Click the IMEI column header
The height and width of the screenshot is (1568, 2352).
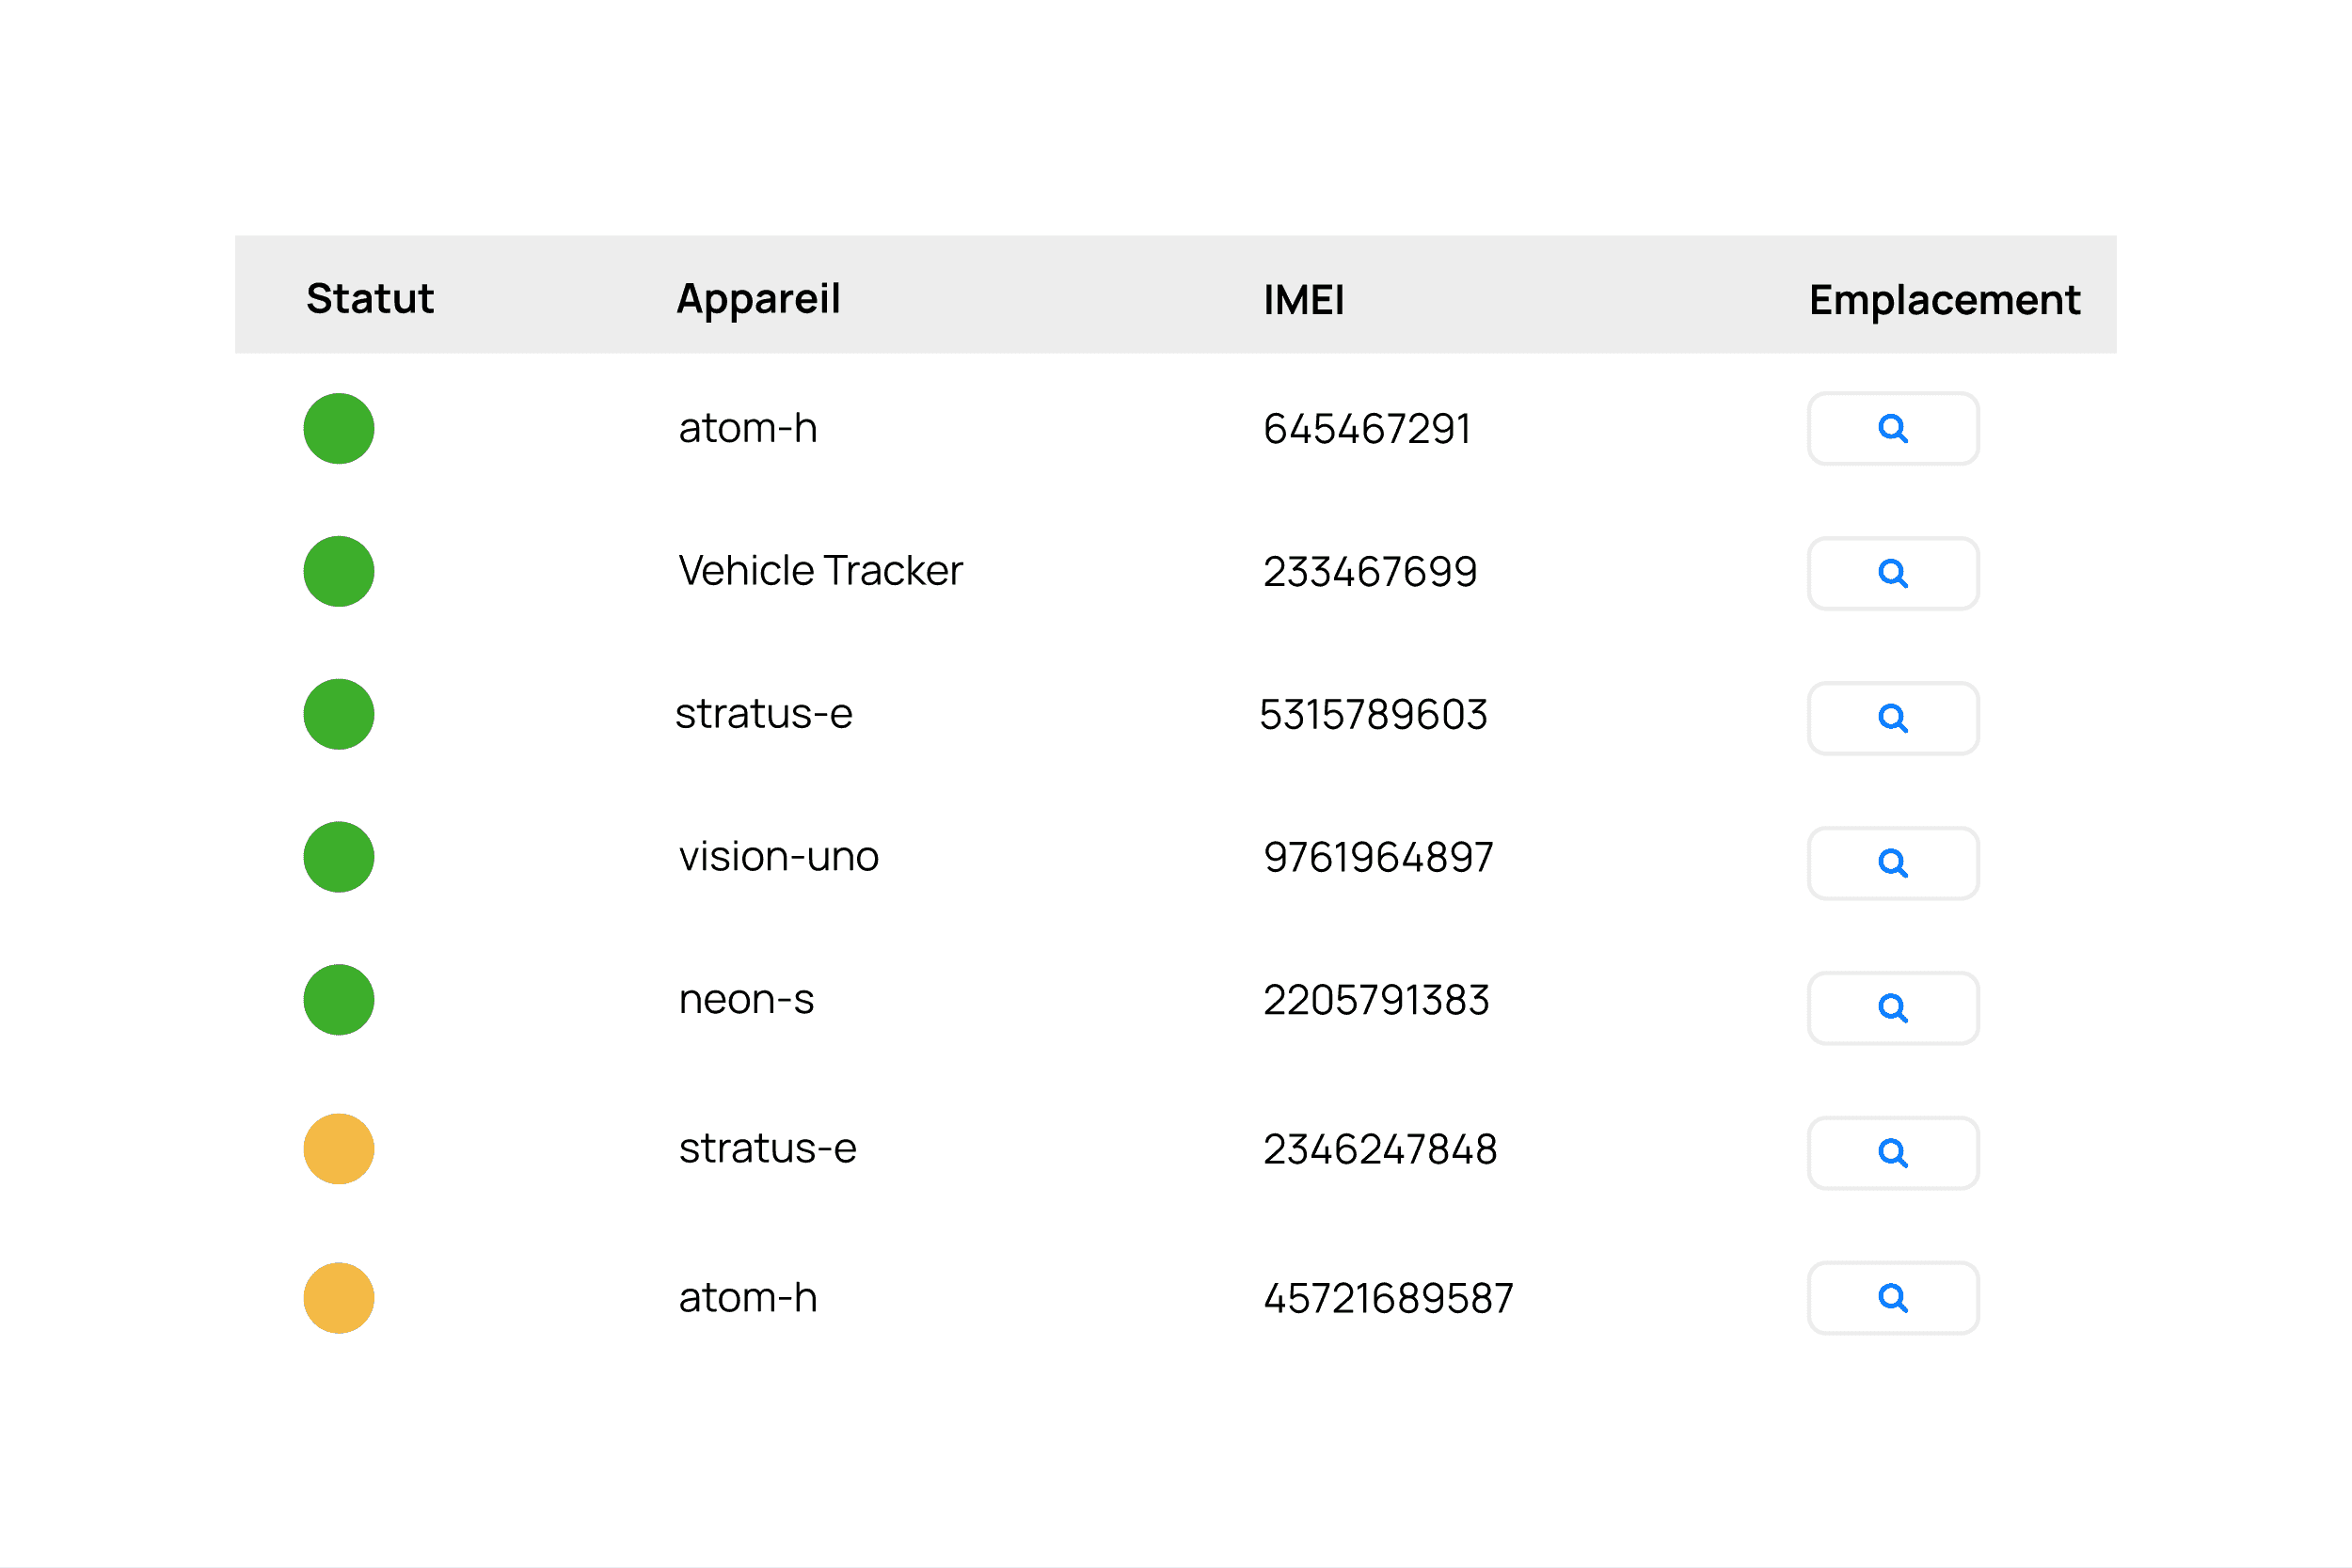[x=1303, y=300]
